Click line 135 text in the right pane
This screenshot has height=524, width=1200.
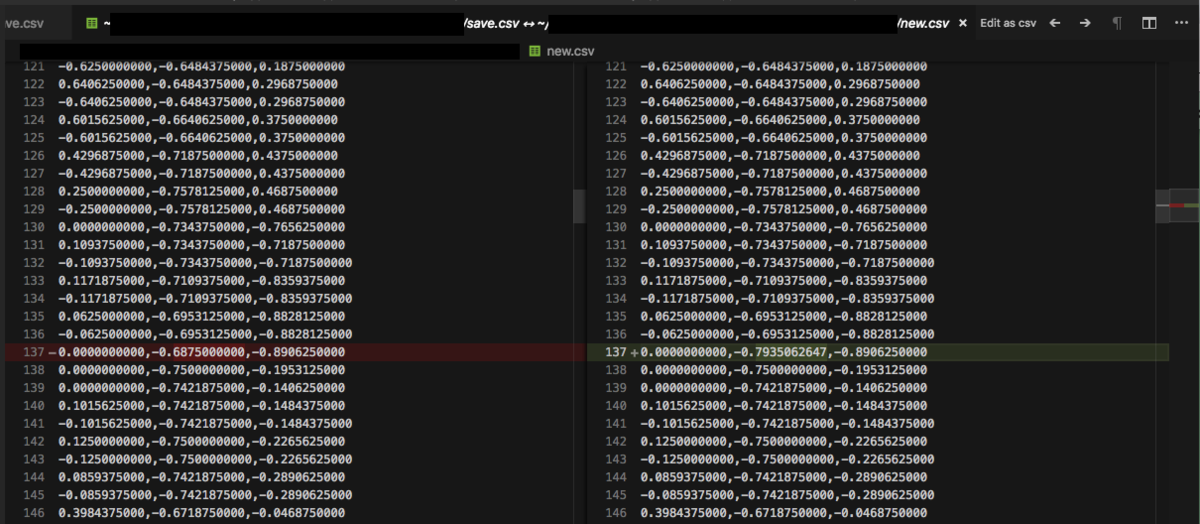click(x=783, y=316)
